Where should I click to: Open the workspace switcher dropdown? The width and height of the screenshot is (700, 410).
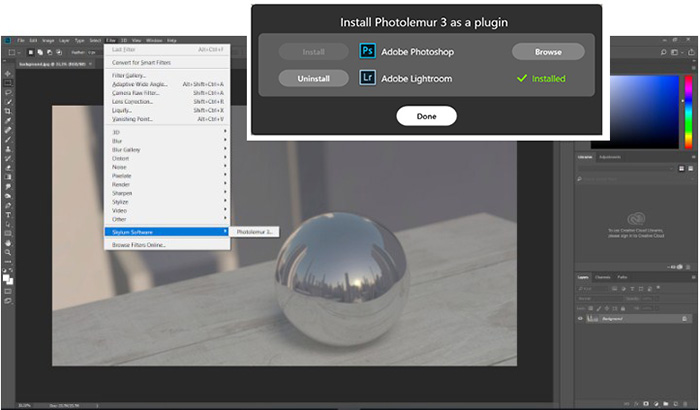[x=675, y=52]
